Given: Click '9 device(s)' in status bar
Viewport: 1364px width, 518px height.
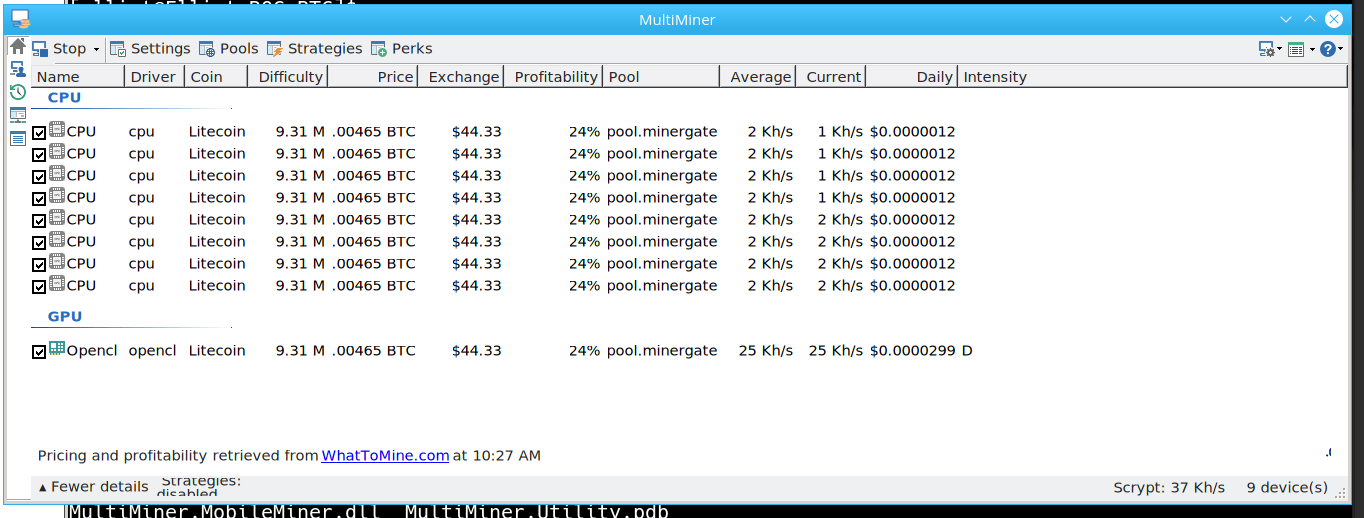Looking at the screenshot, I should coord(1287,488).
